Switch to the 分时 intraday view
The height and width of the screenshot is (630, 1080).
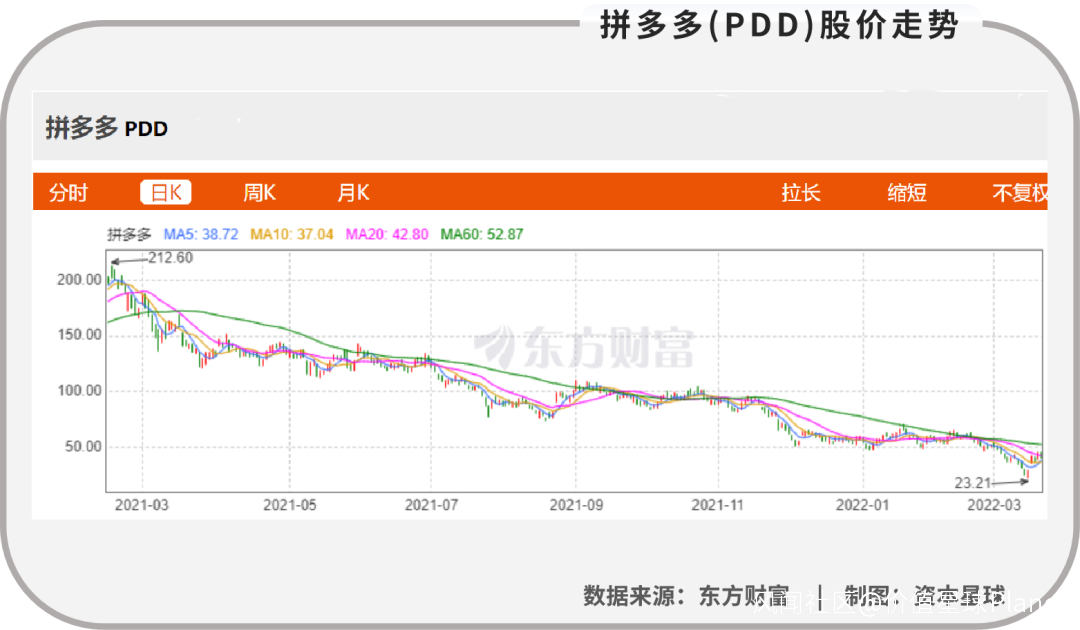tap(68, 193)
